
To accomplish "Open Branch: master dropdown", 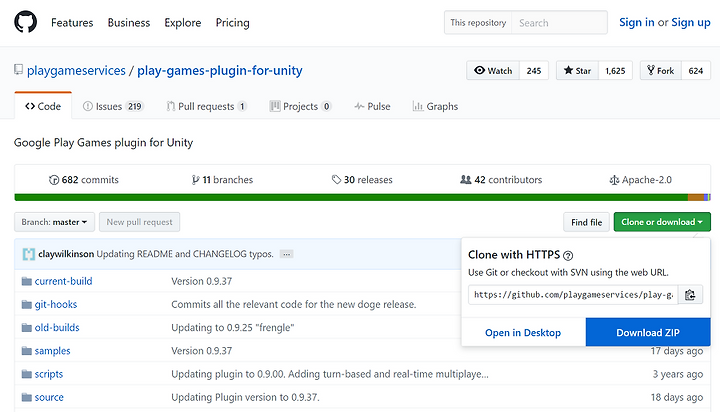I will point(54,222).
